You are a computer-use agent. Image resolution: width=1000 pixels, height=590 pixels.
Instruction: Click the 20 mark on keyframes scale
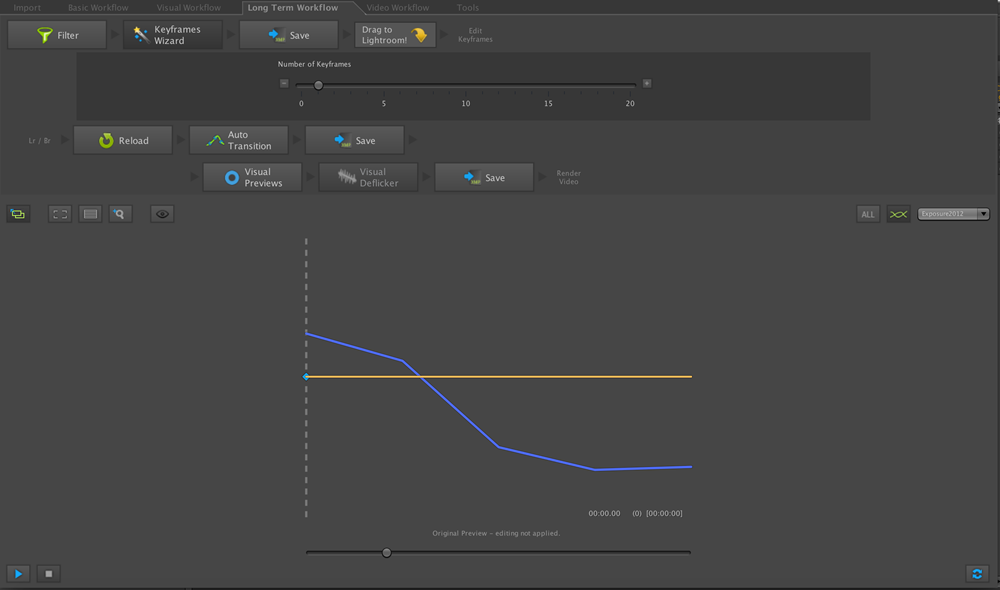(630, 103)
